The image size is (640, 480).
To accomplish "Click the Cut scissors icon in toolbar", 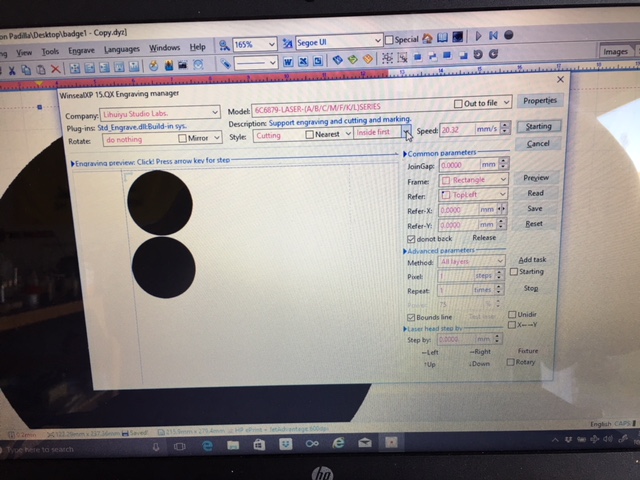I will [x=12, y=71].
